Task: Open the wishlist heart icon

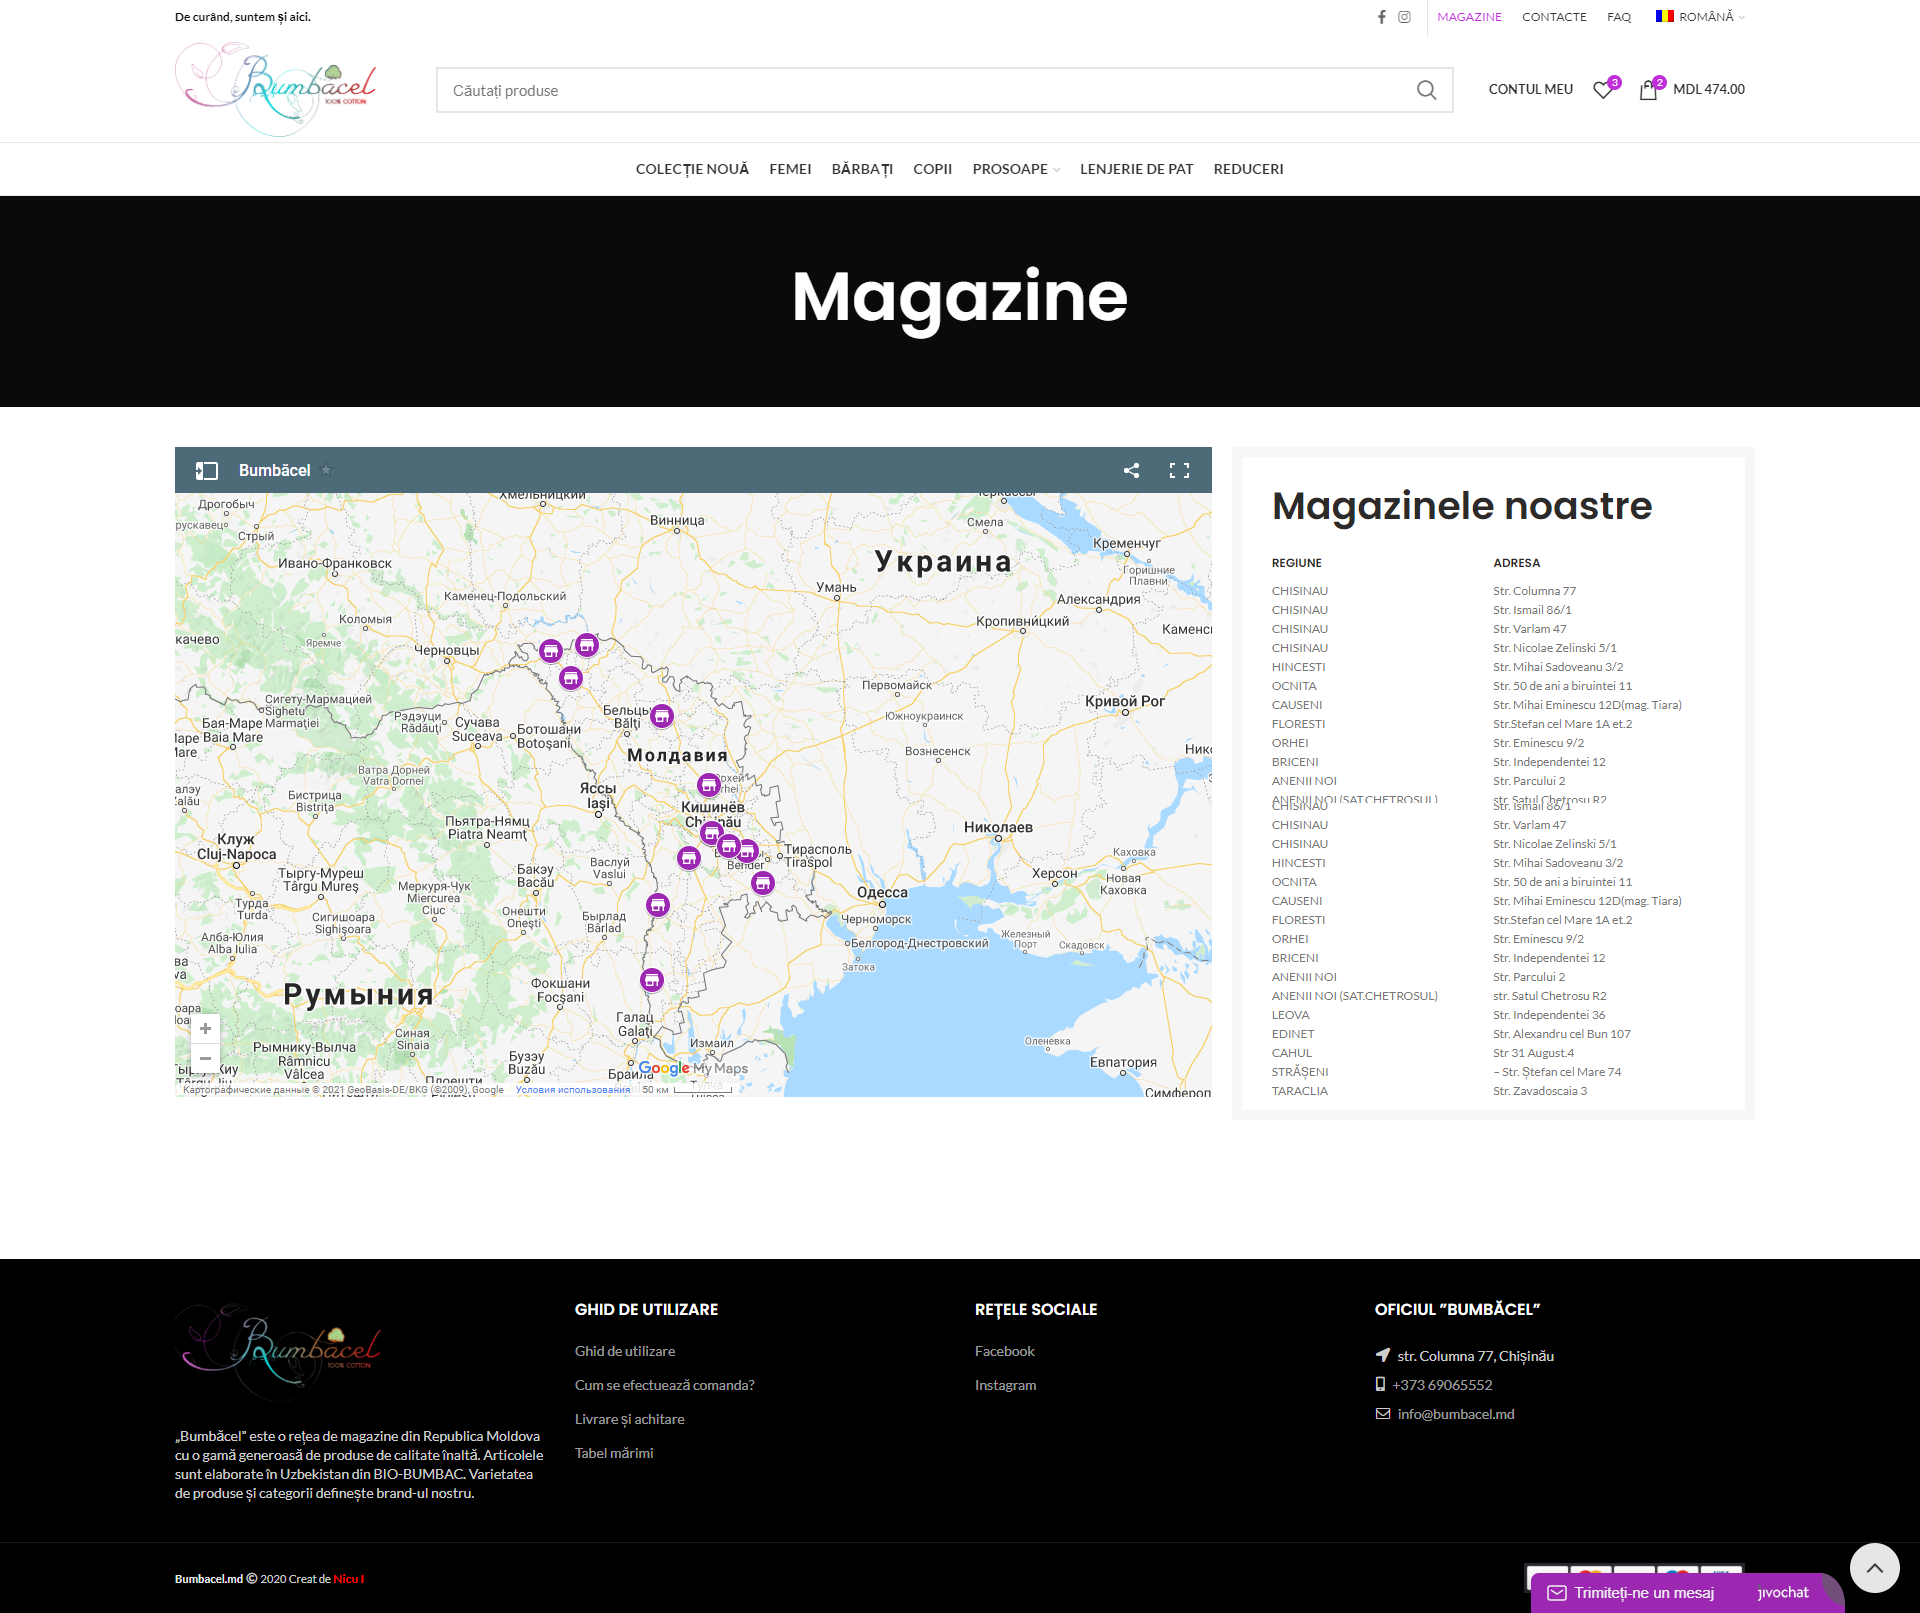Action: (x=1603, y=90)
